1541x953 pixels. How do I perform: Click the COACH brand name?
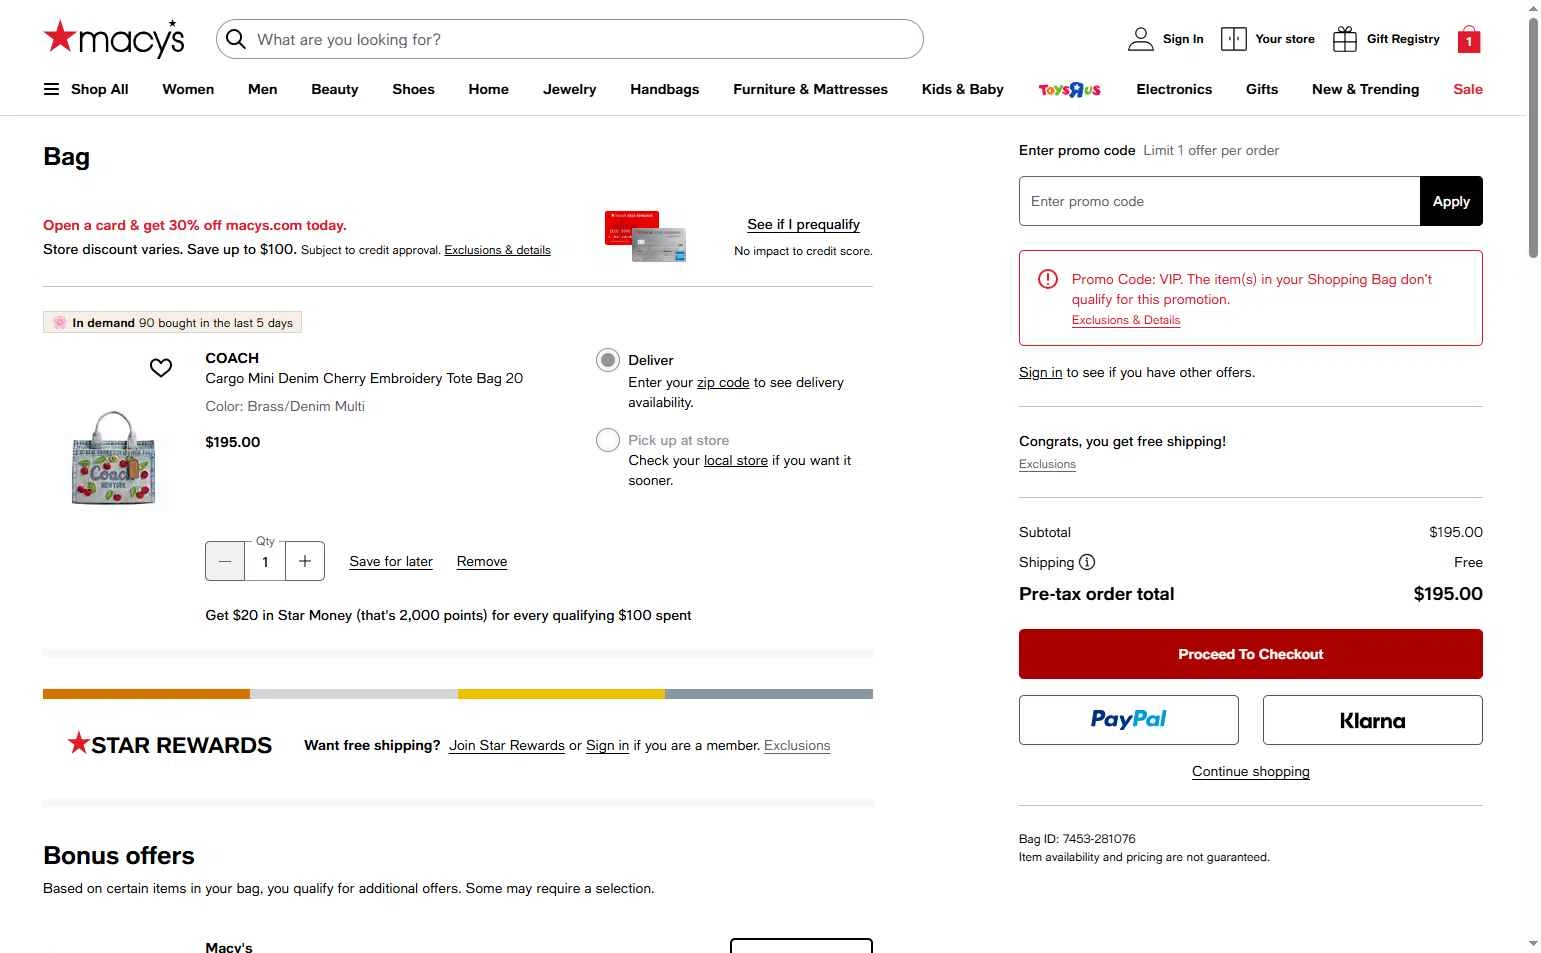(232, 358)
